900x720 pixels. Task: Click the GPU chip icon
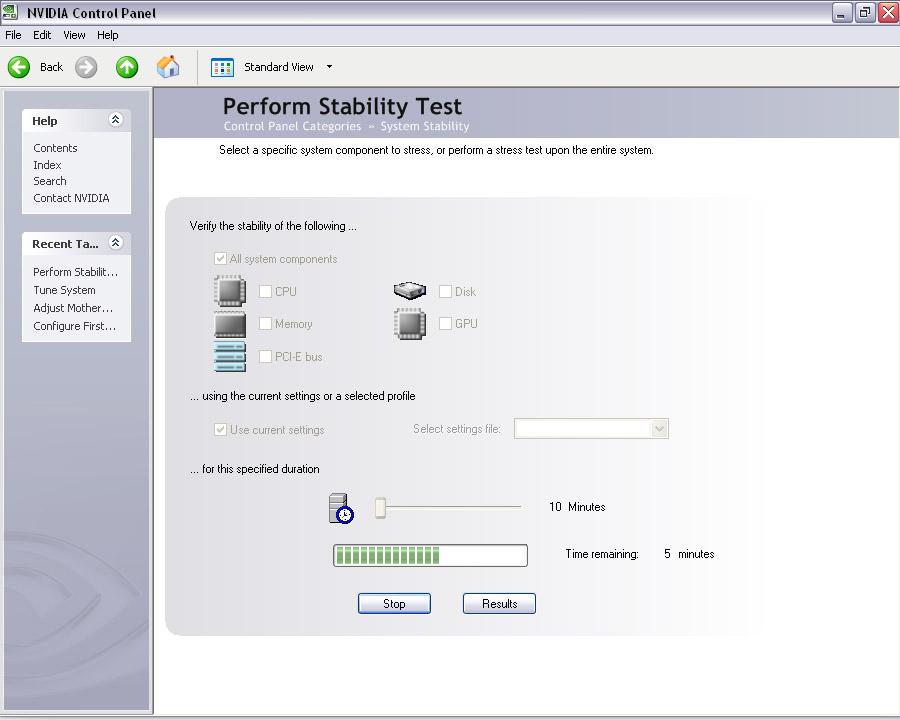(x=410, y=324)
